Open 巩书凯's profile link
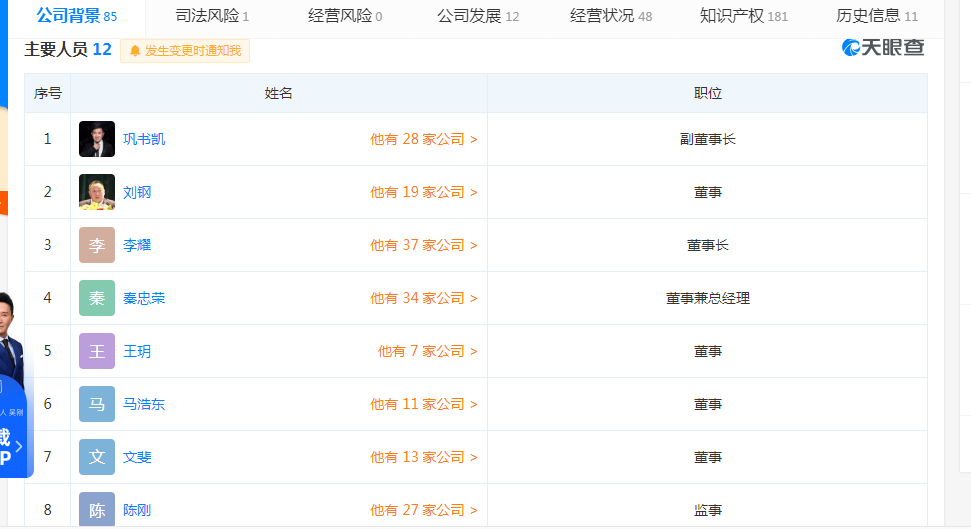 pyautogui.click(x=144, y=139)
